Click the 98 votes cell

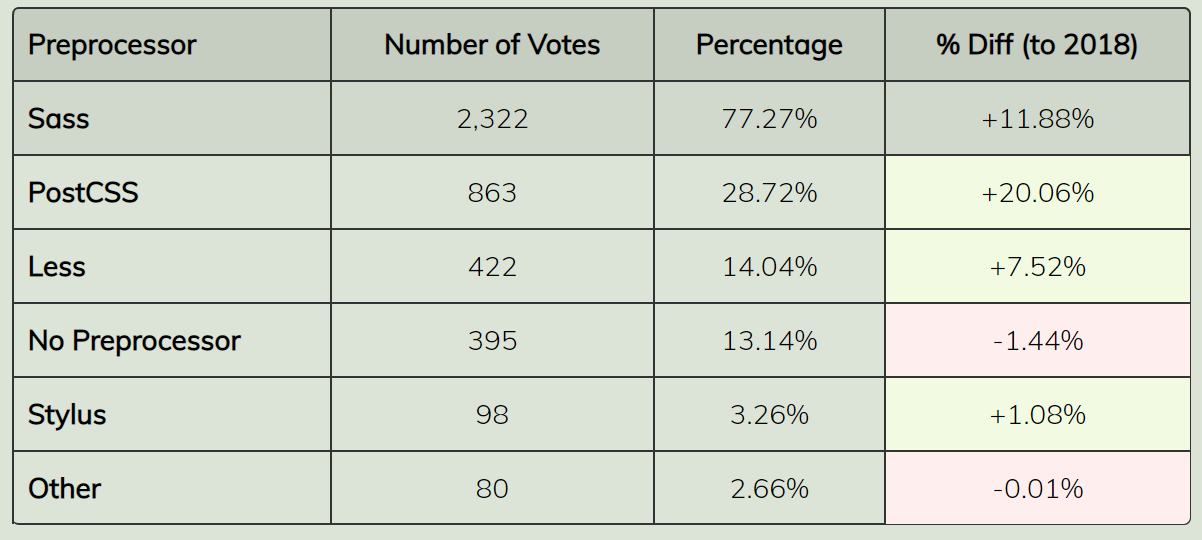point(492,414)
